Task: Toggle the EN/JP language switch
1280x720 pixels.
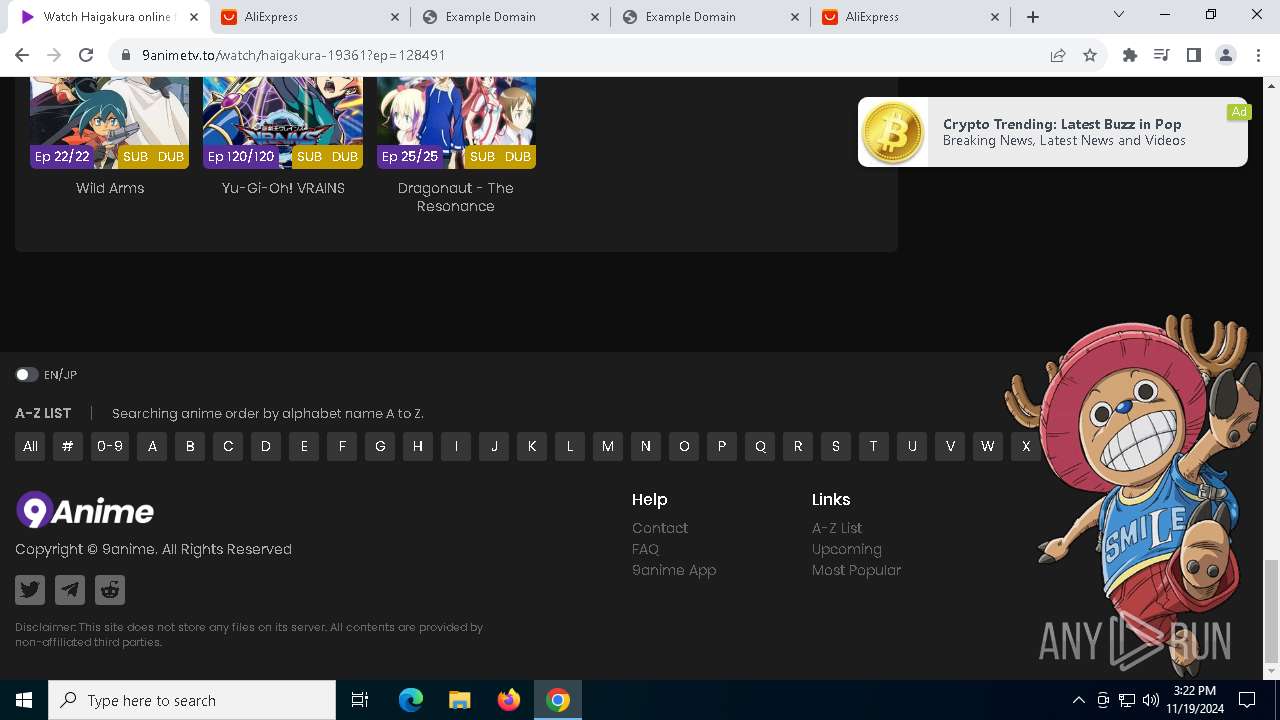Action: tap(27, 375)
